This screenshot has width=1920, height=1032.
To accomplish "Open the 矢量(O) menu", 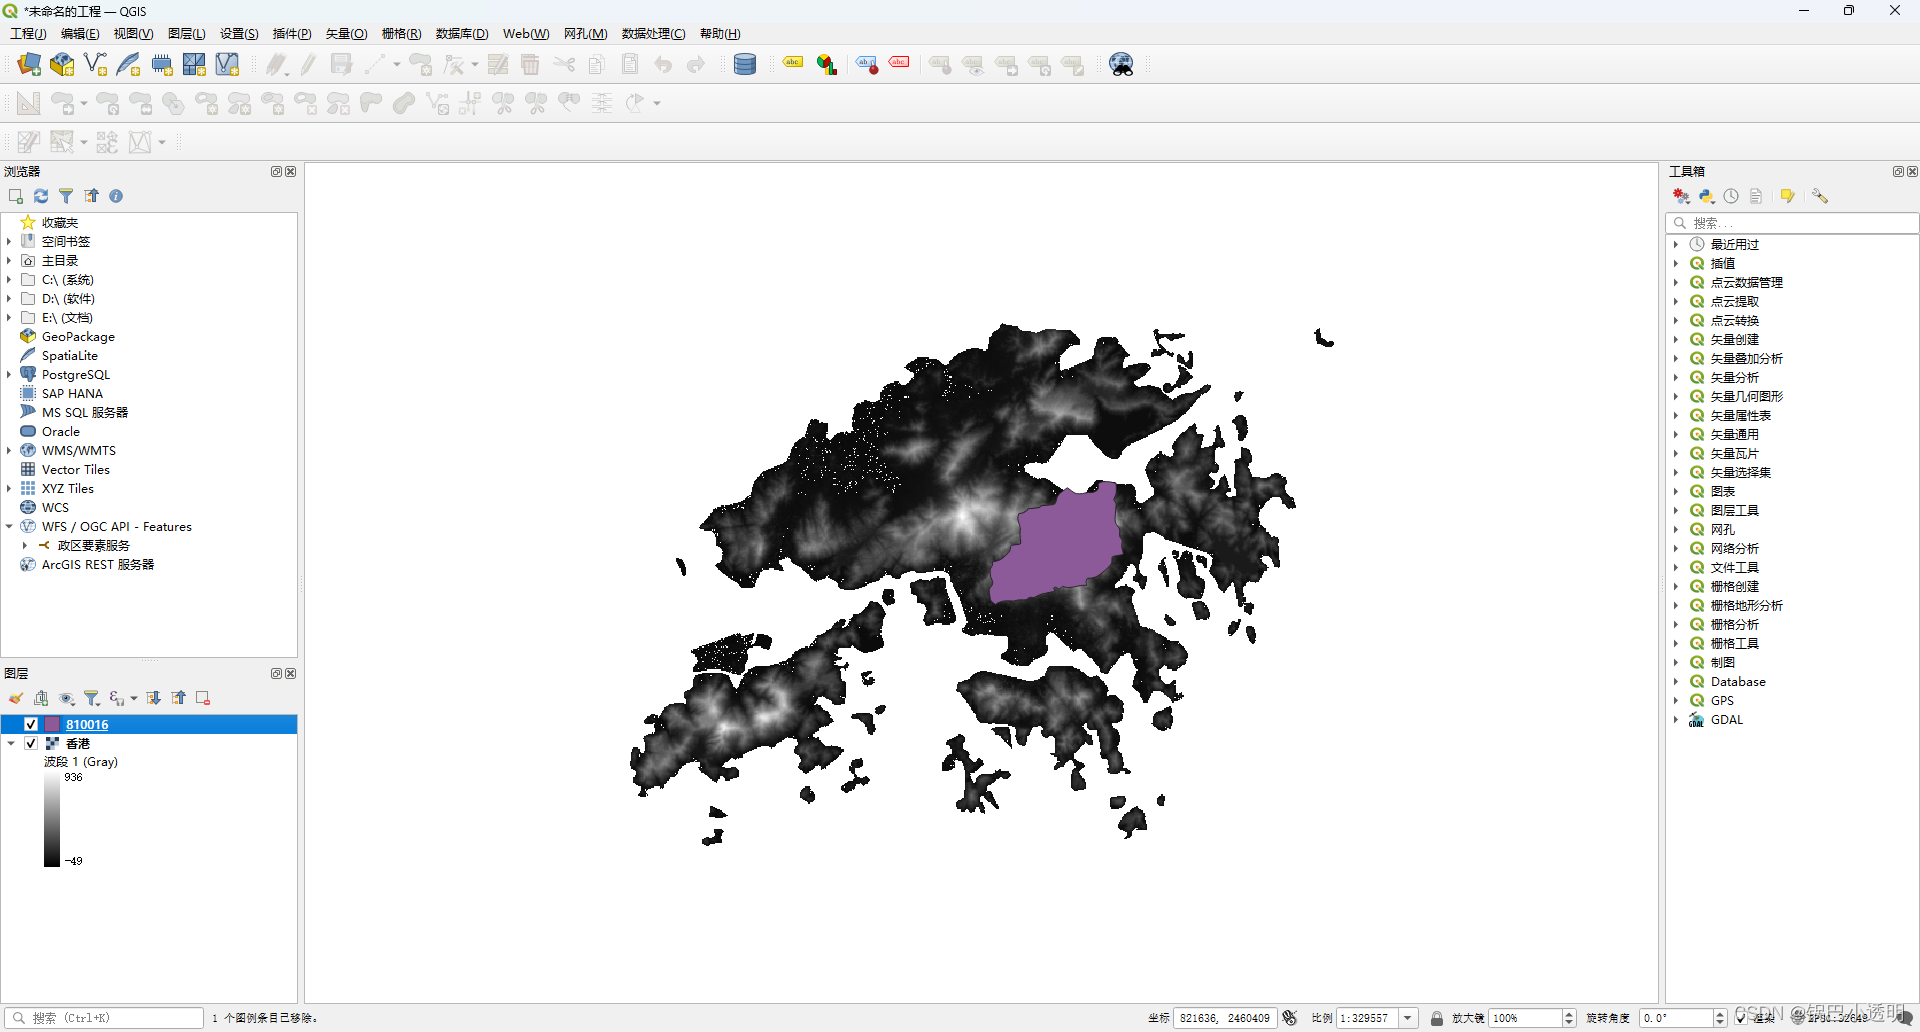I will [347, 34].
